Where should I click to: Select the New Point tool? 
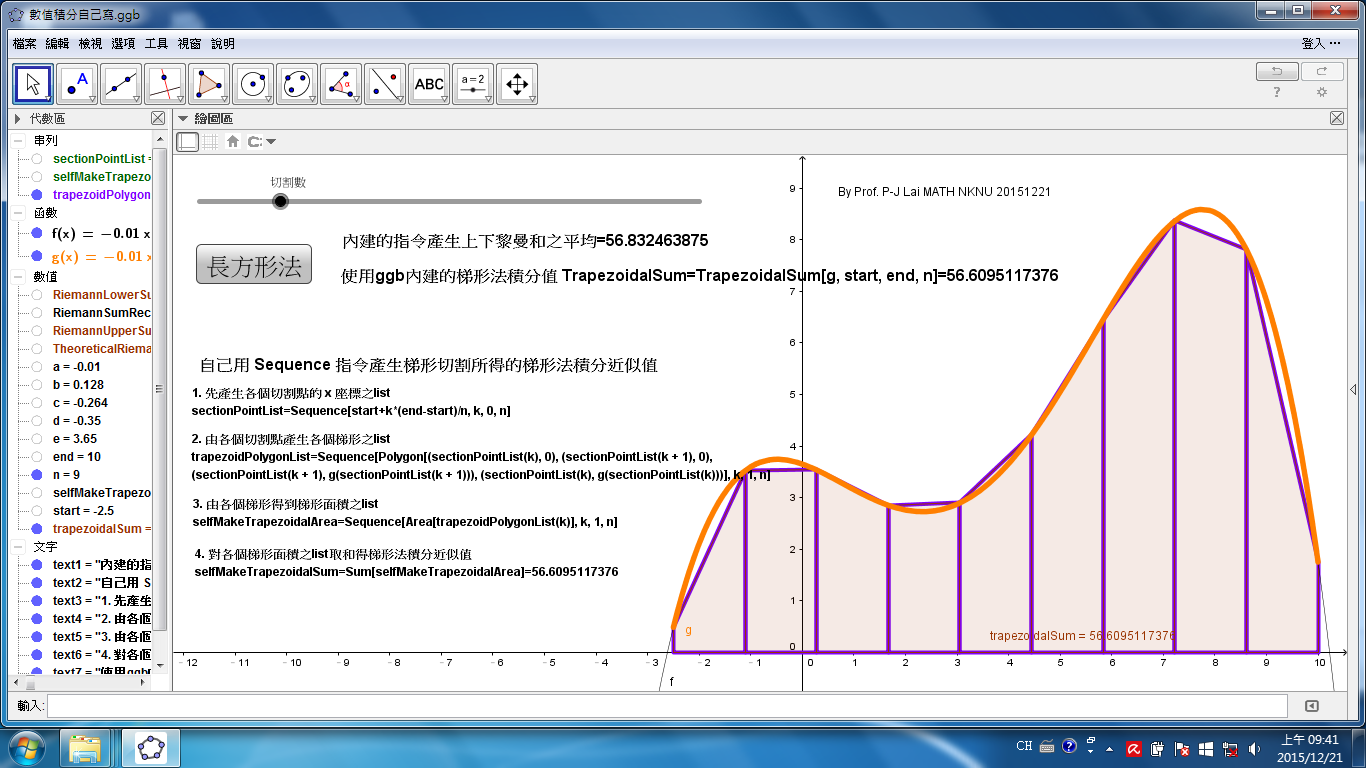point(76,84)
